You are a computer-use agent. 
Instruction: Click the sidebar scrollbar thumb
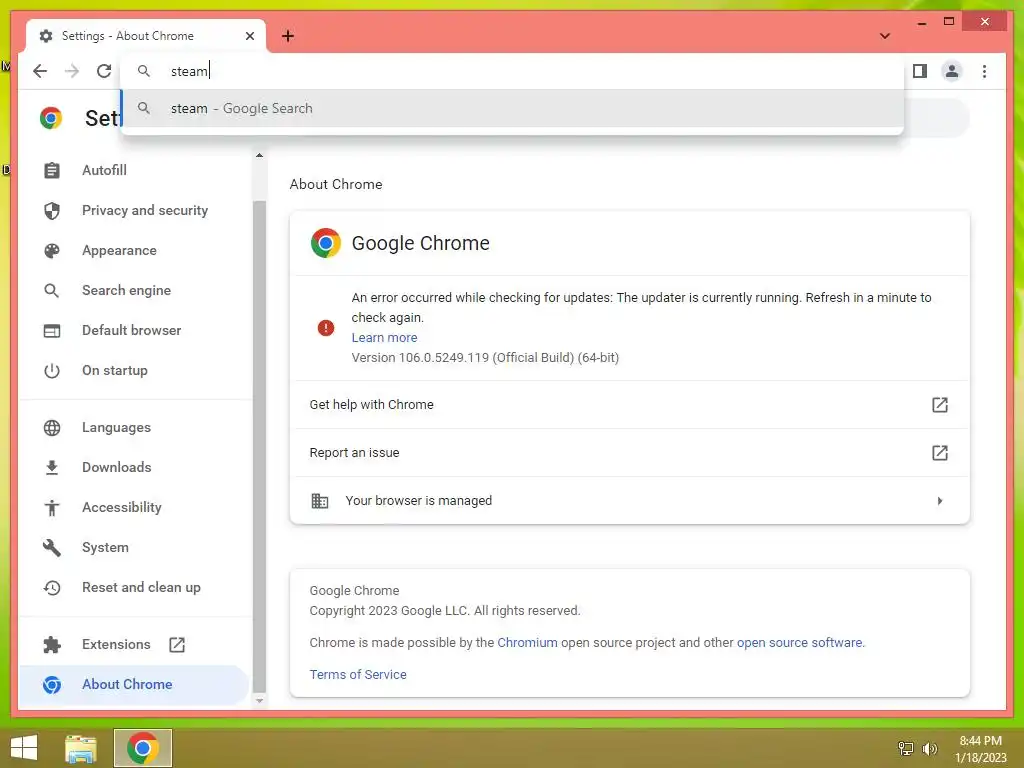click(x=259, y=445)
